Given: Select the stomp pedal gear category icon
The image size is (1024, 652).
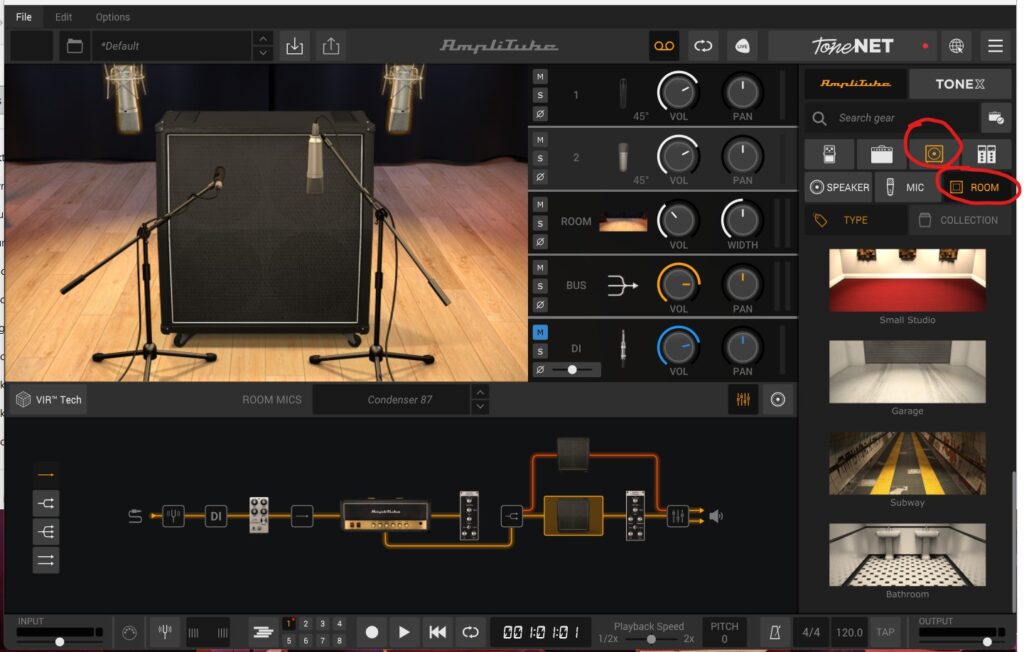Looking at the screenshot, I should pos(829,154).
